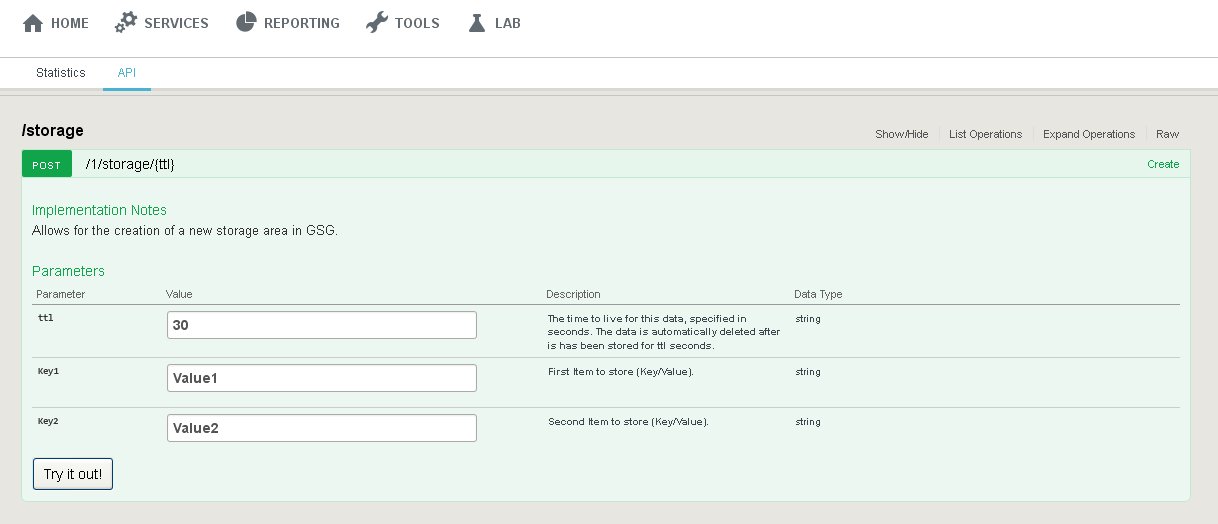Image resolution: width=1218 pixels, height=524 pixels.
Task: Click the Tools wrench icon
Action: 377,23
